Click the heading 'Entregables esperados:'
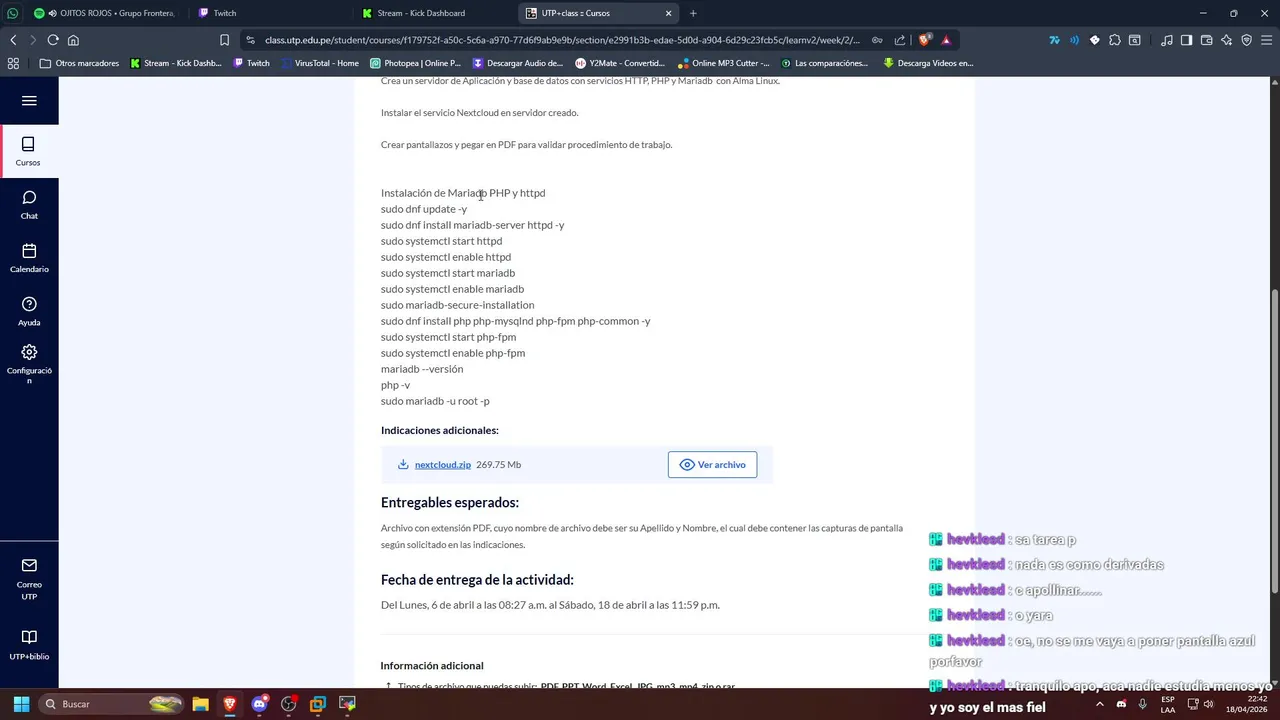This screenshot has height=720, width=1280. tap(449, 502)
